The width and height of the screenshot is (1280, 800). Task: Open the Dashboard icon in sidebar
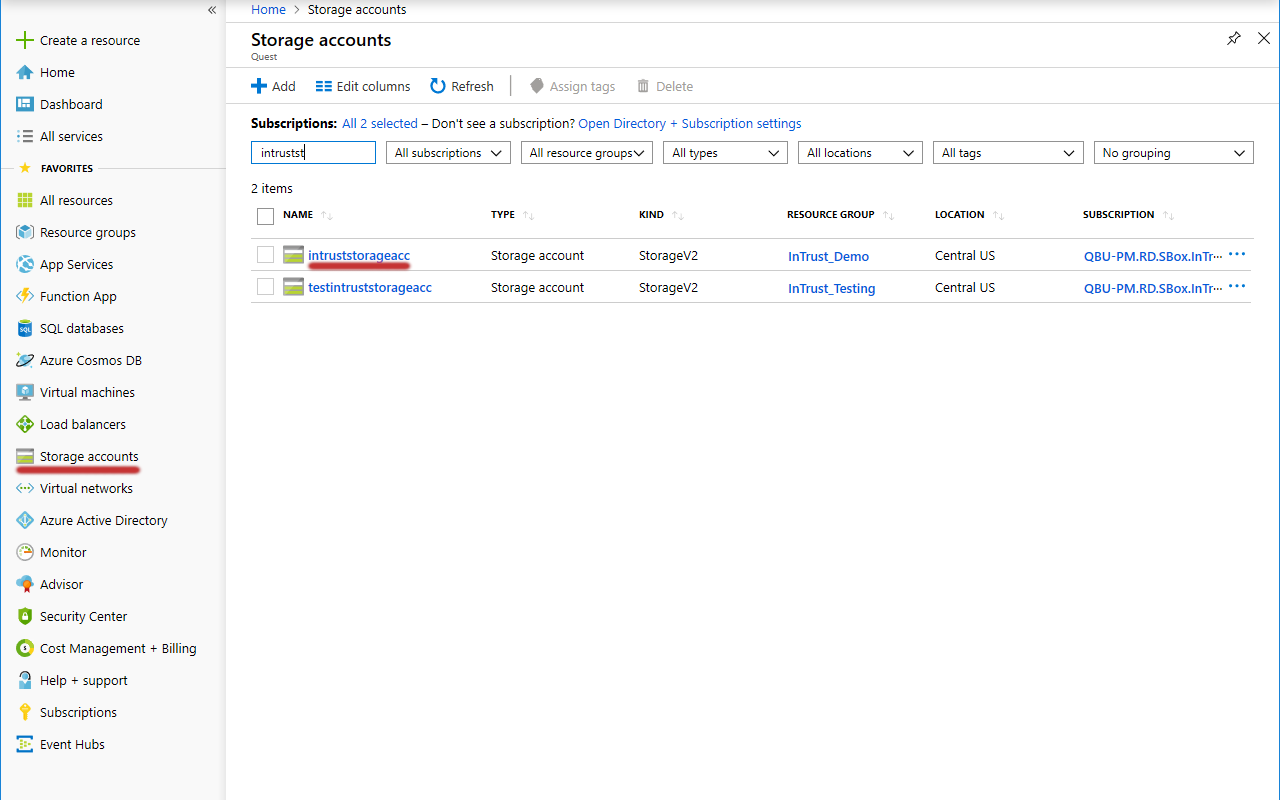(25, 105)
